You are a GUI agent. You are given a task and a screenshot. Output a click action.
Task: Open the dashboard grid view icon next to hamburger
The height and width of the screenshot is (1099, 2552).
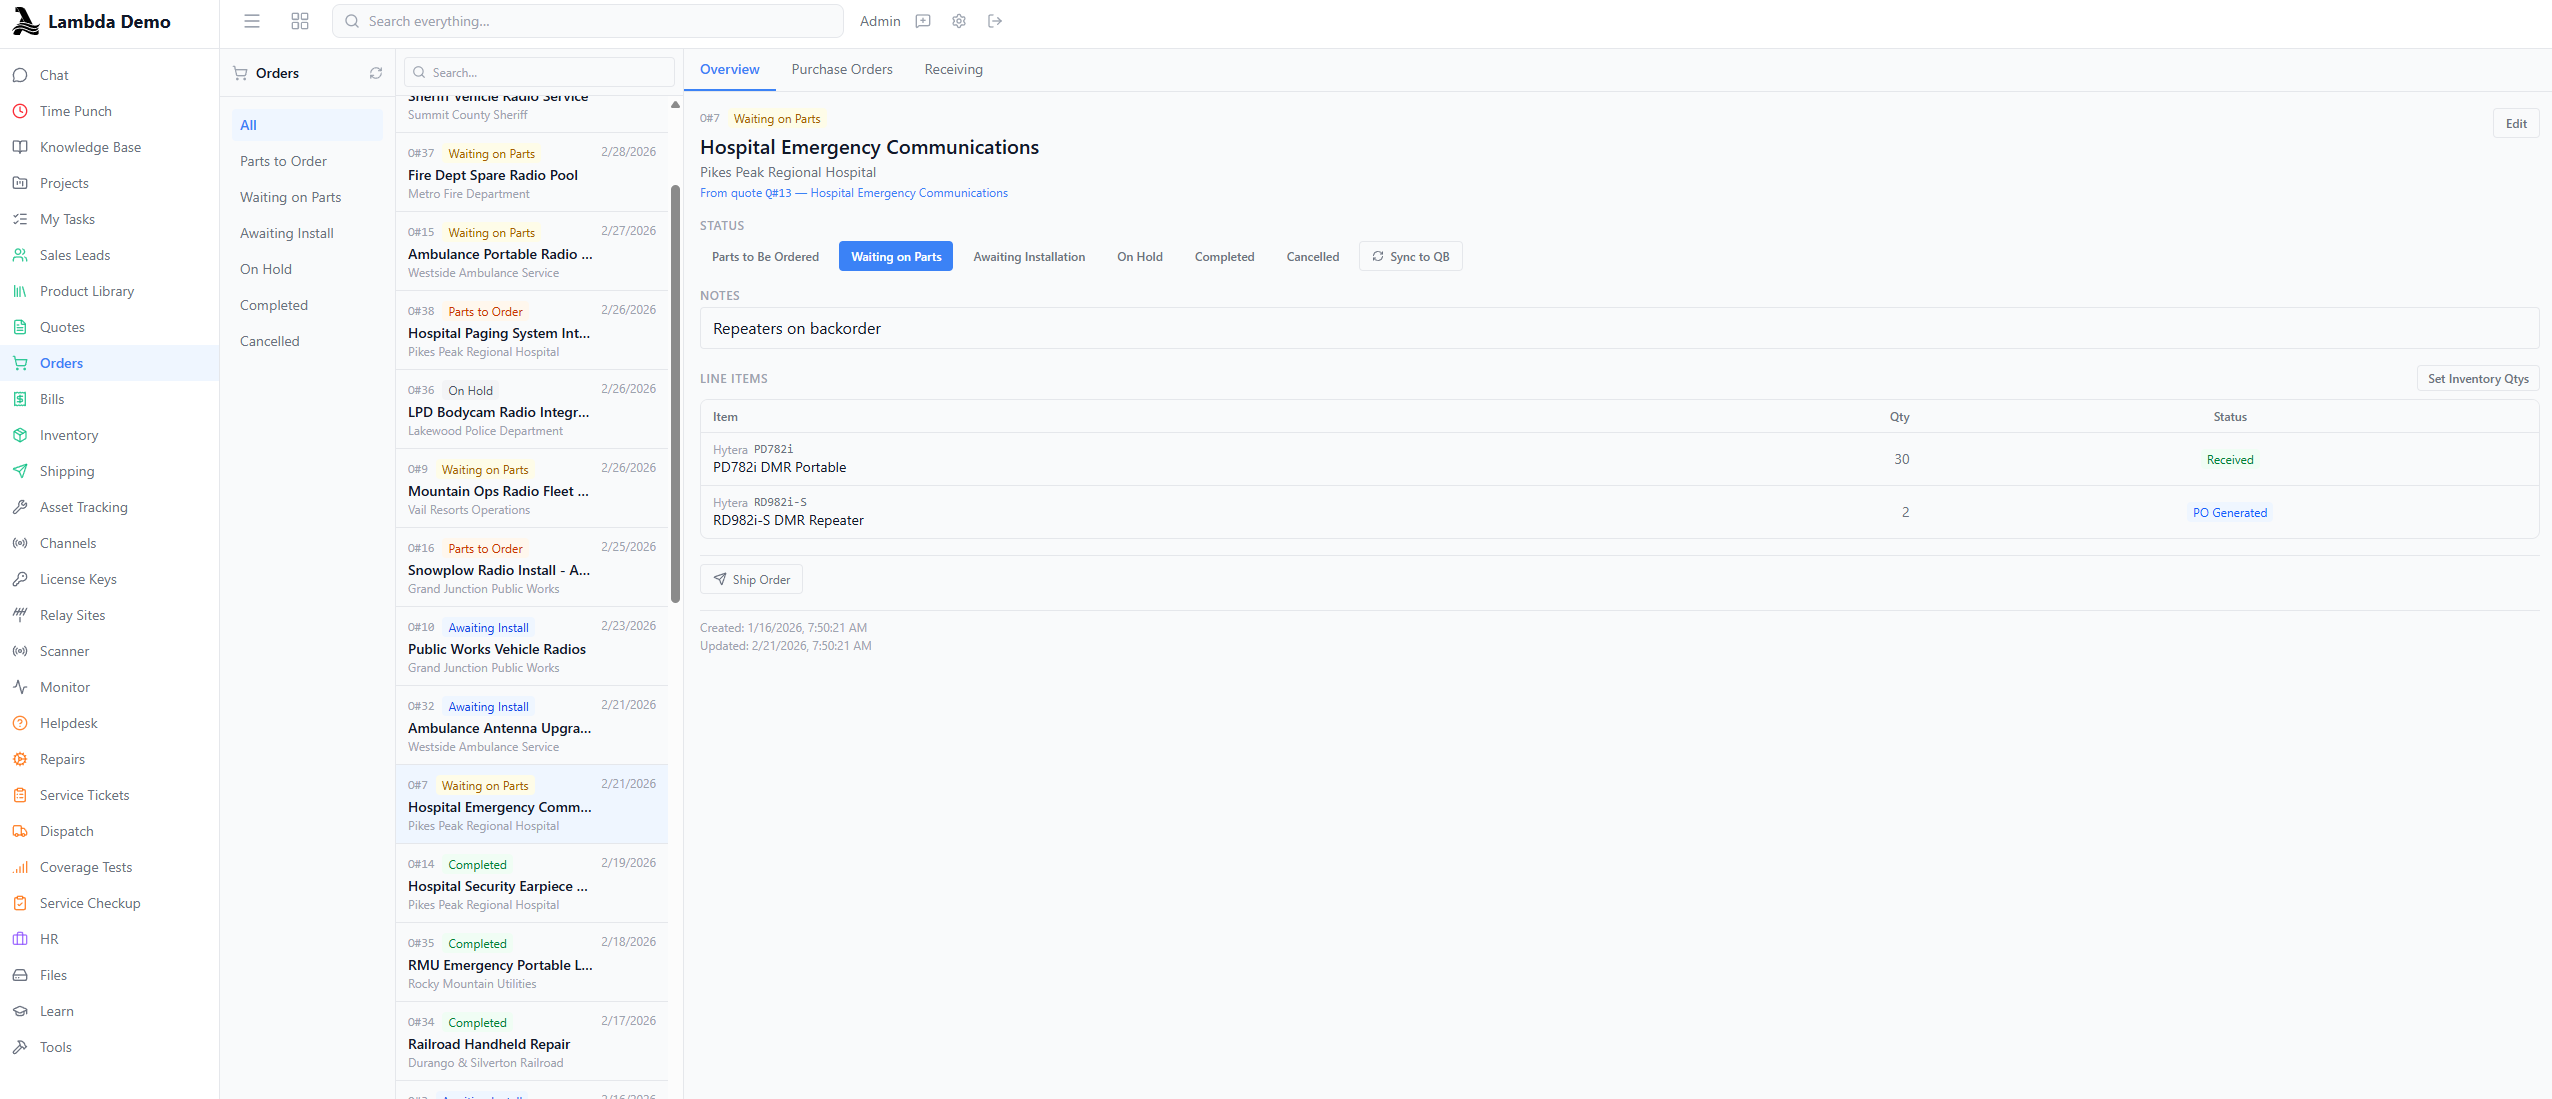point(299,20)
